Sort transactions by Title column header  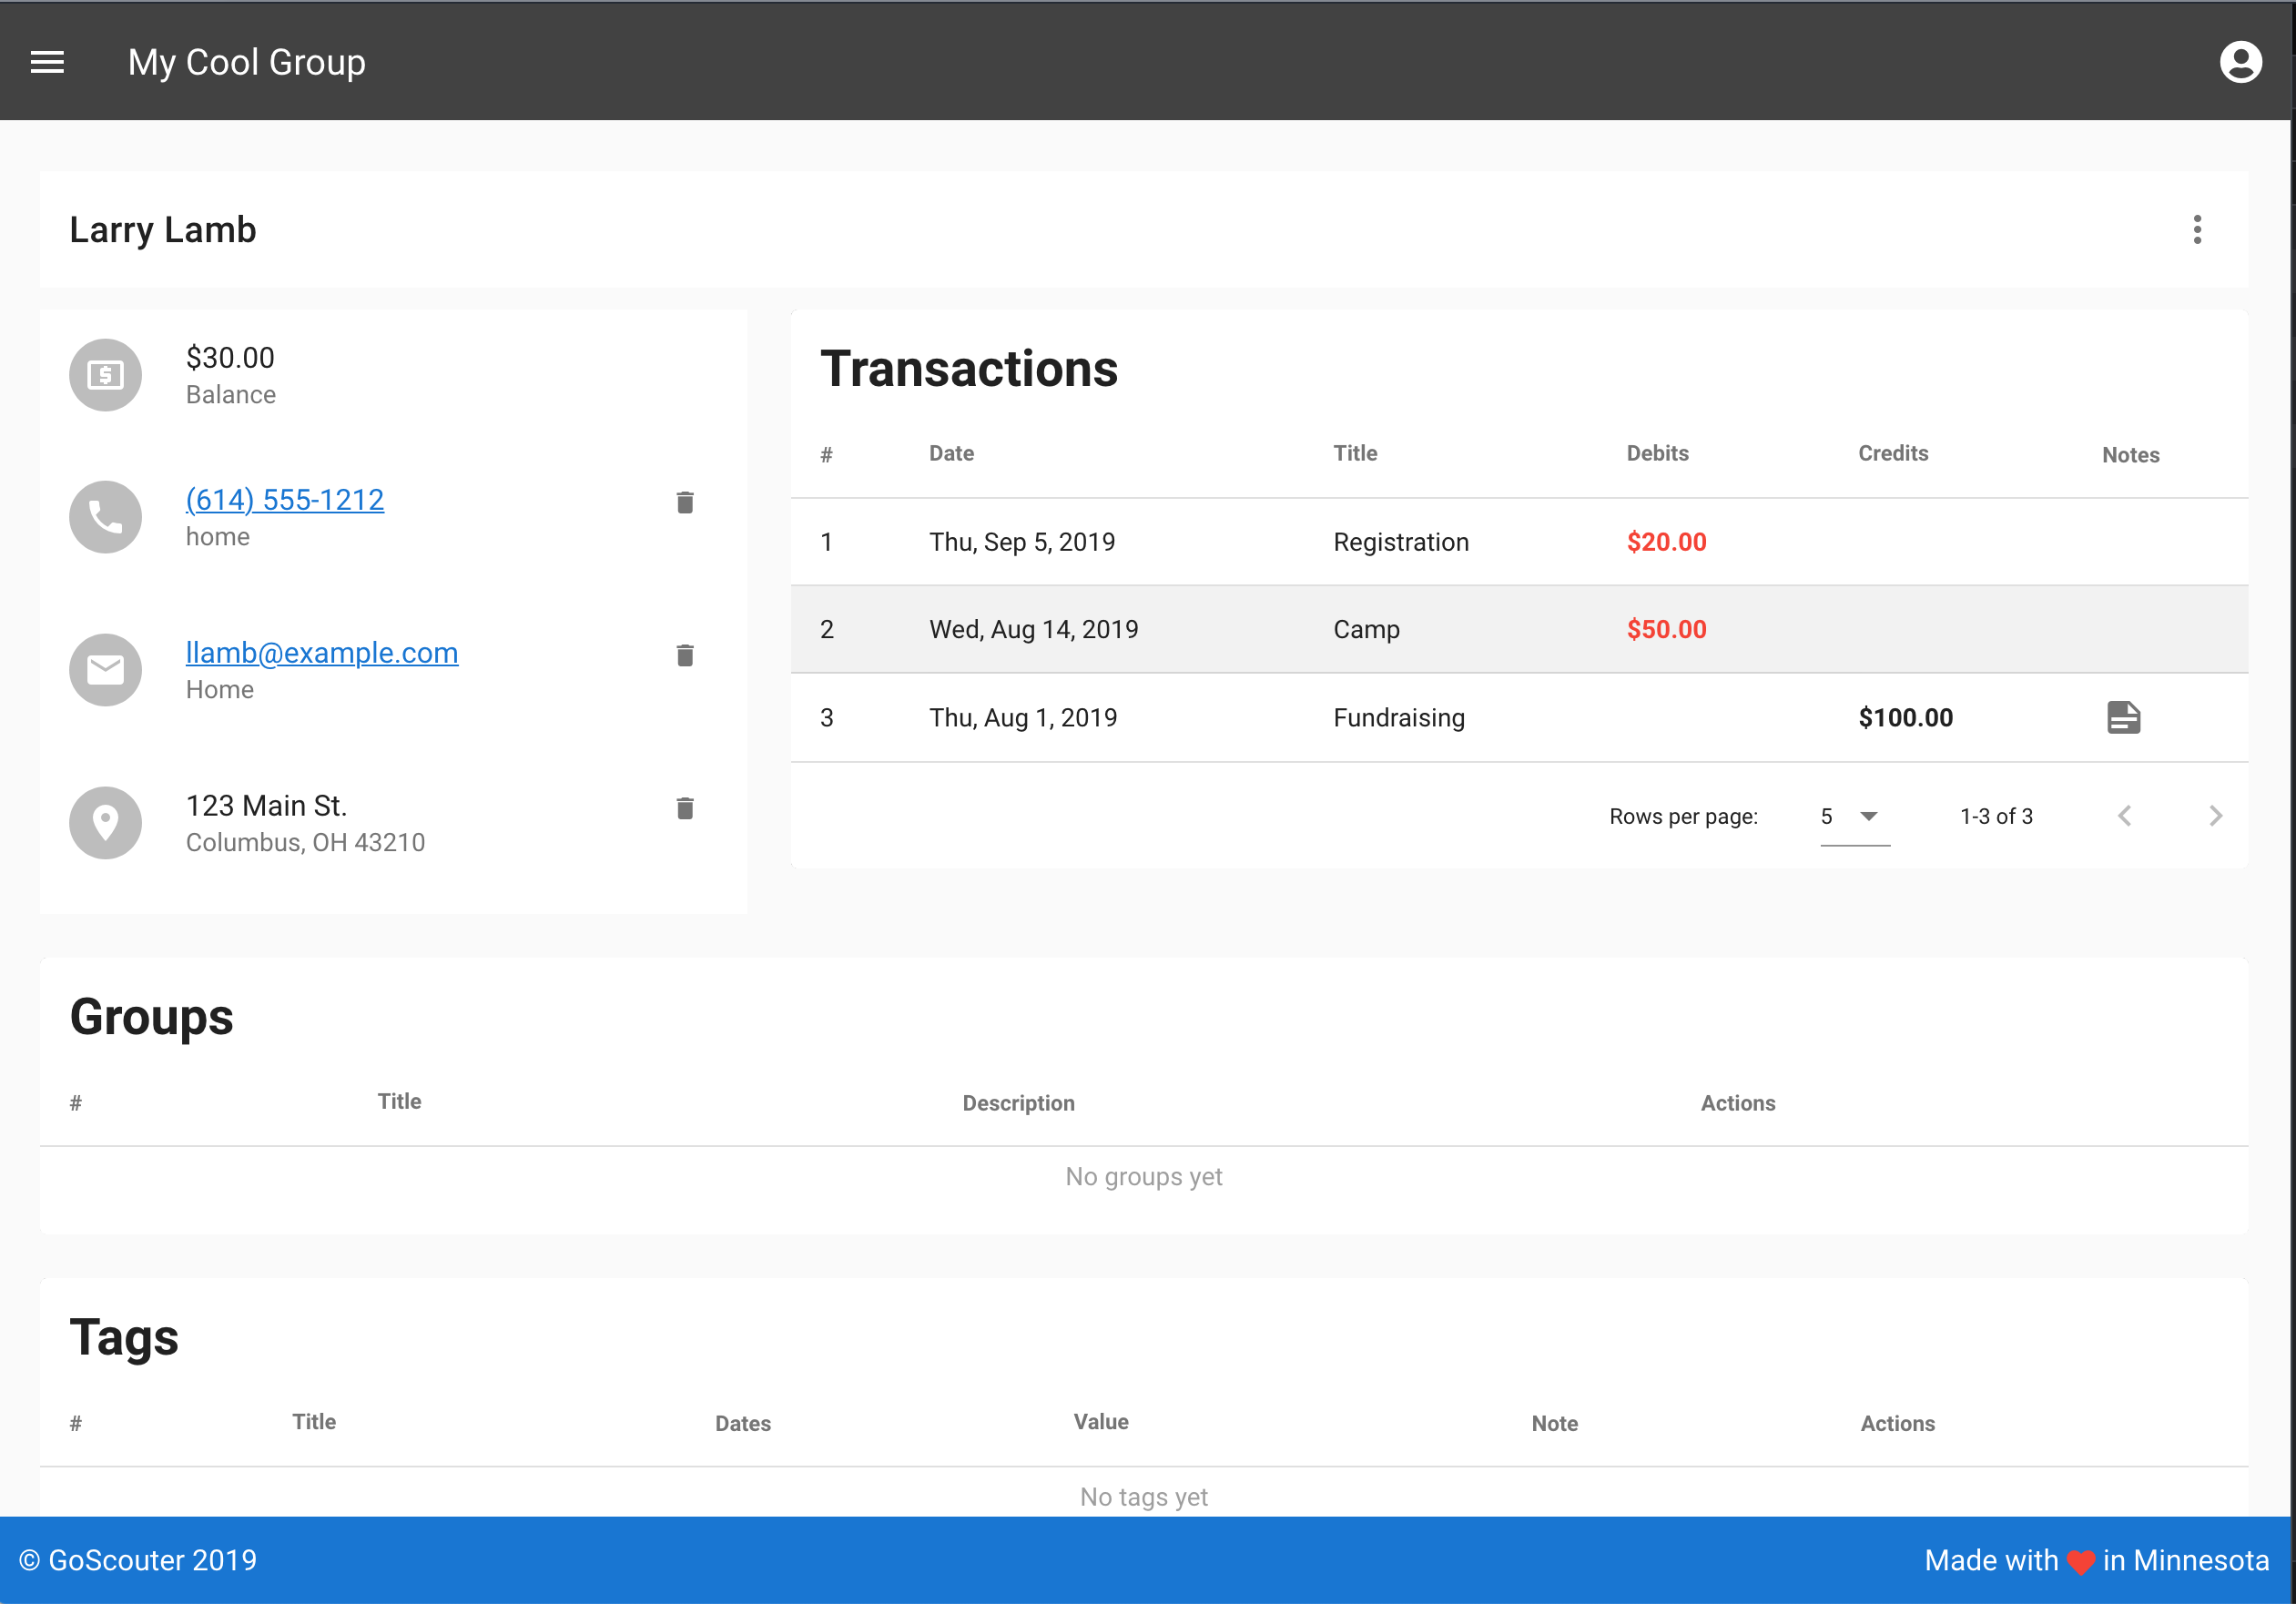1355,453
